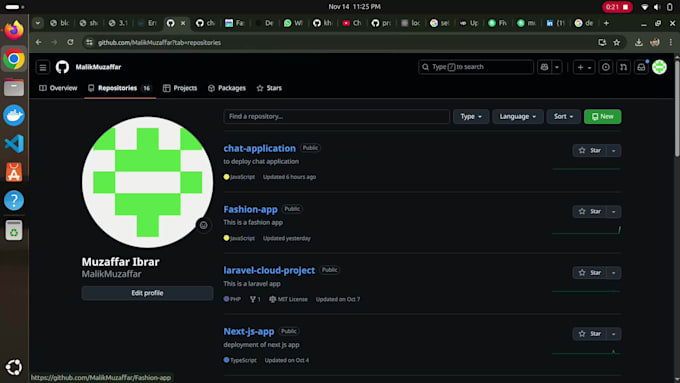Screen dimensions: 680x383
Task: Open the notifications inbox icon
Action: (641, 67)
